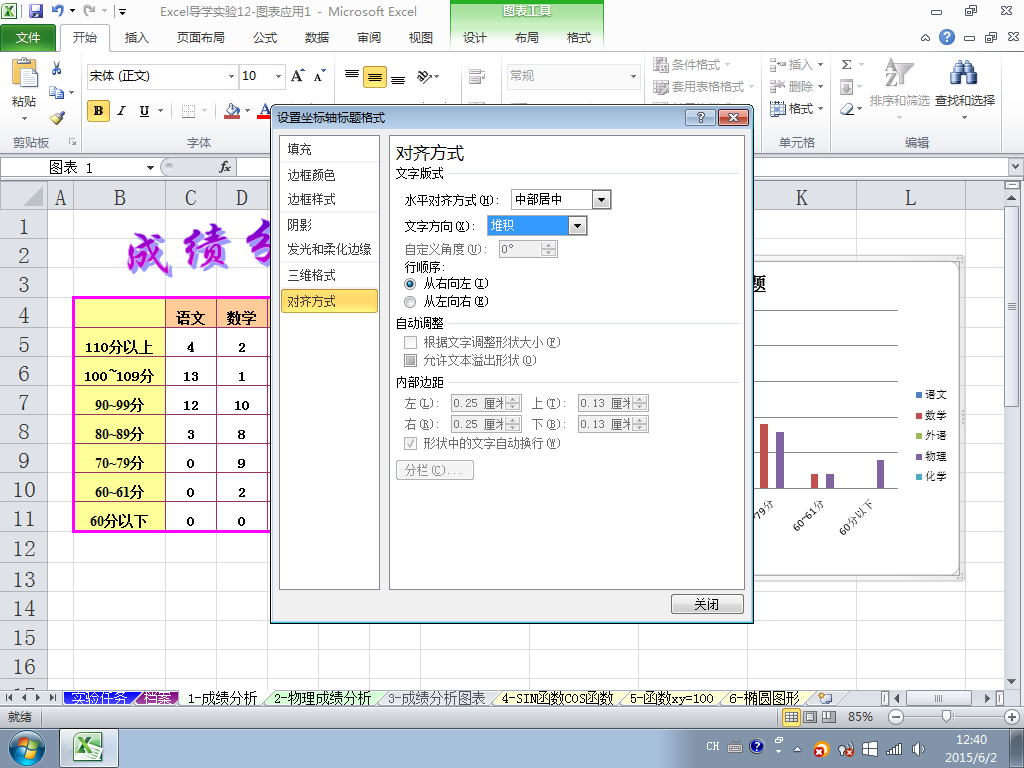Click the Windows Start button

(26, 748)
